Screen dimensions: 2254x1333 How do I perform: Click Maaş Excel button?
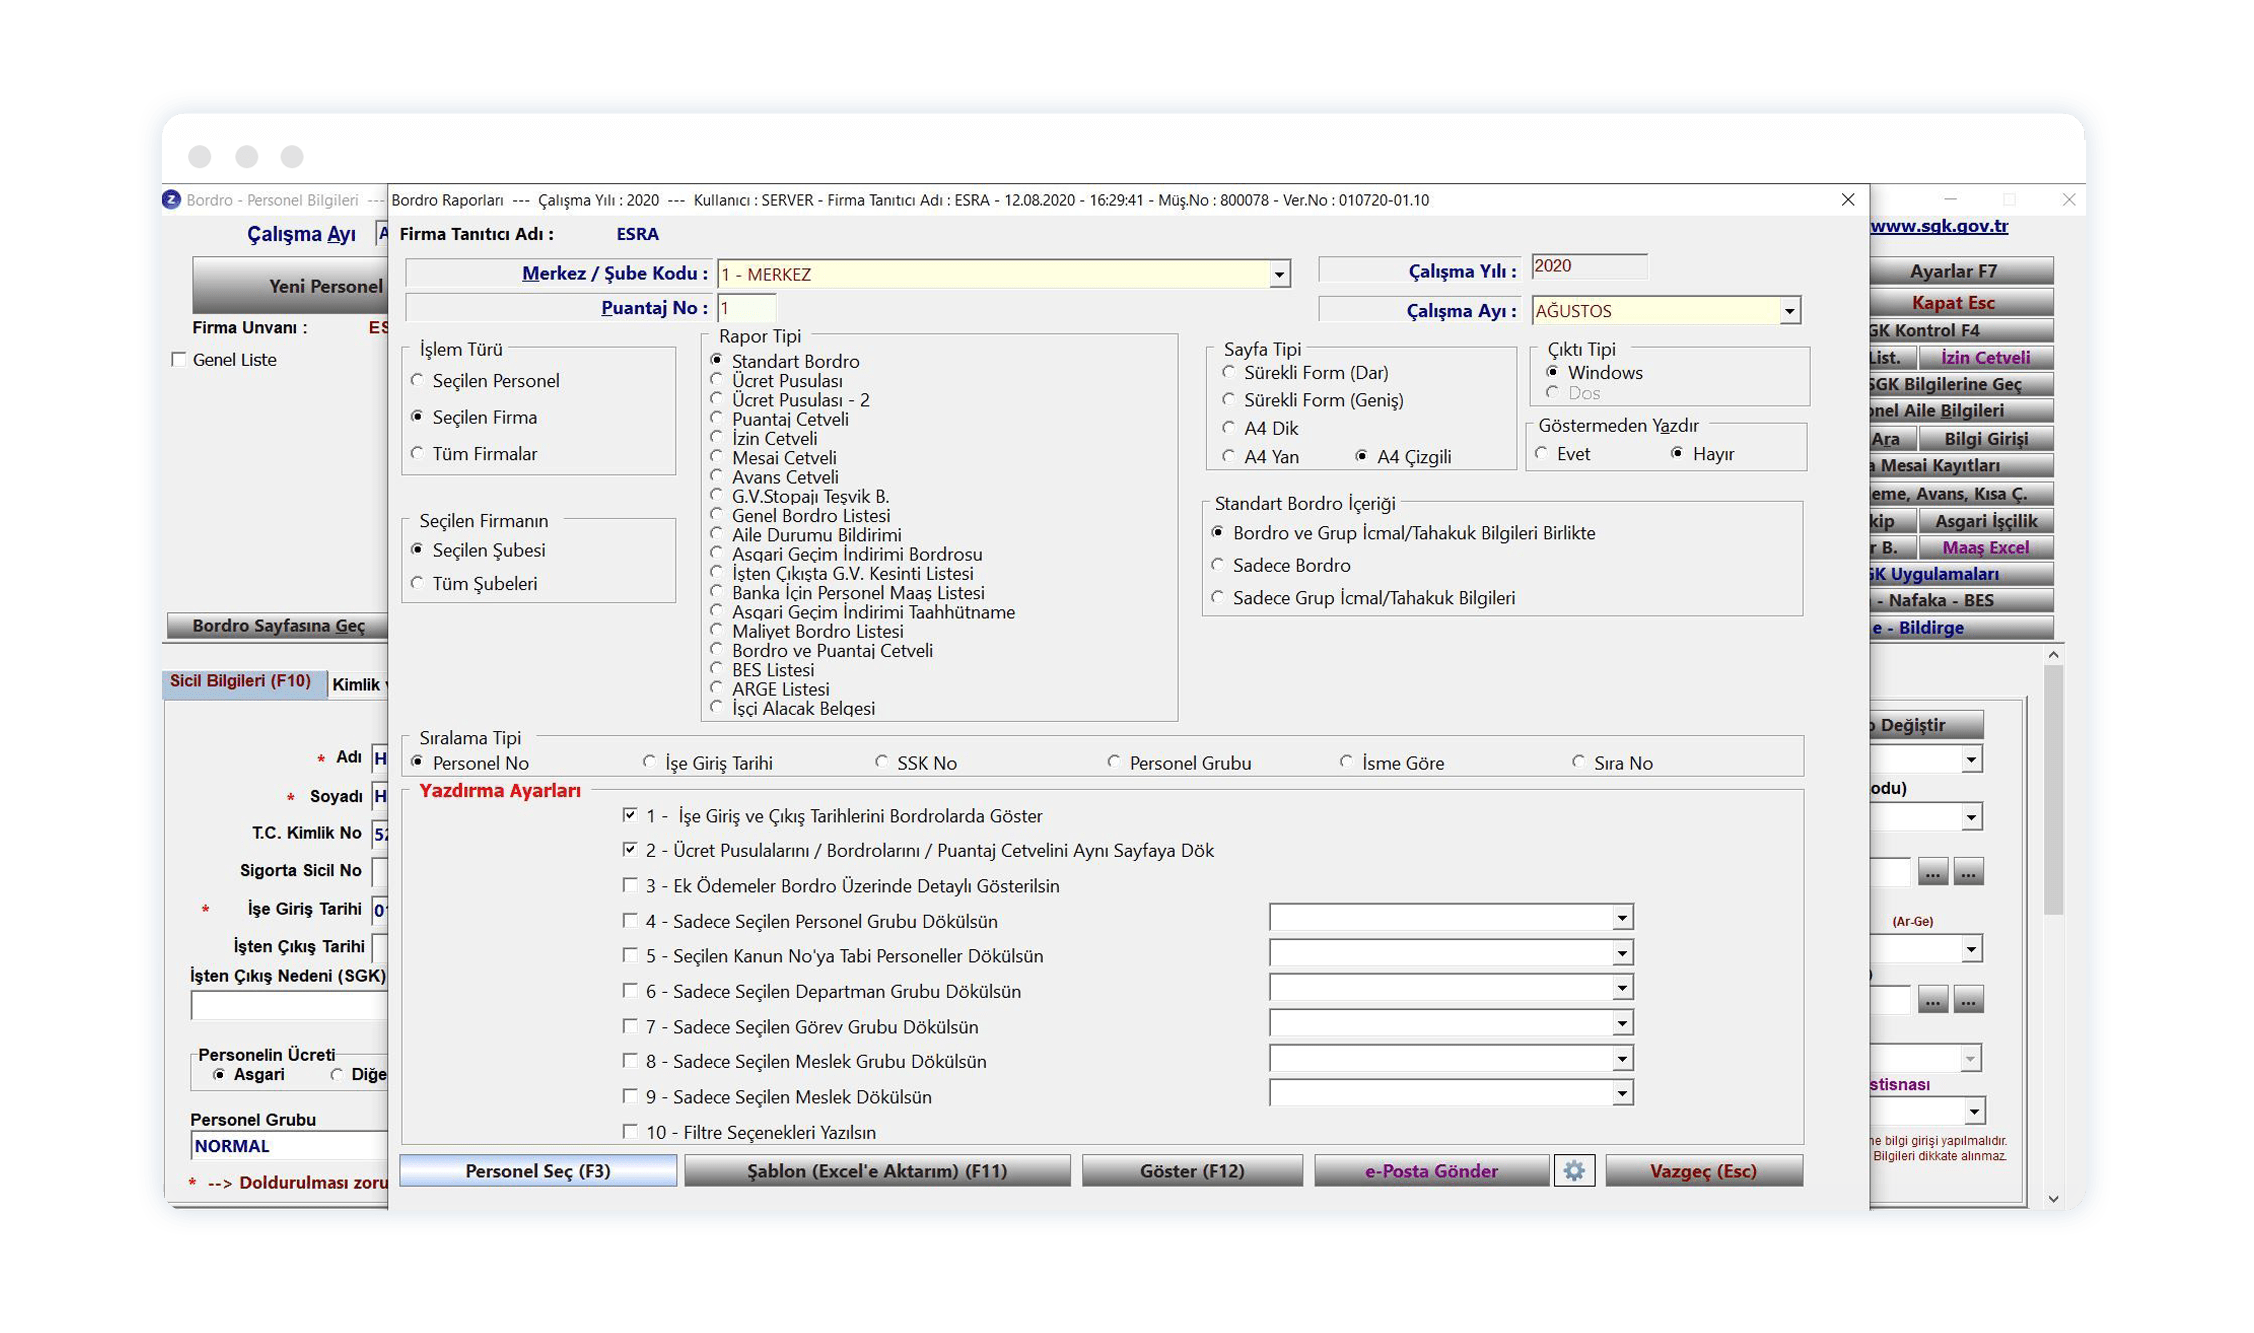[x=1985, y=548]
